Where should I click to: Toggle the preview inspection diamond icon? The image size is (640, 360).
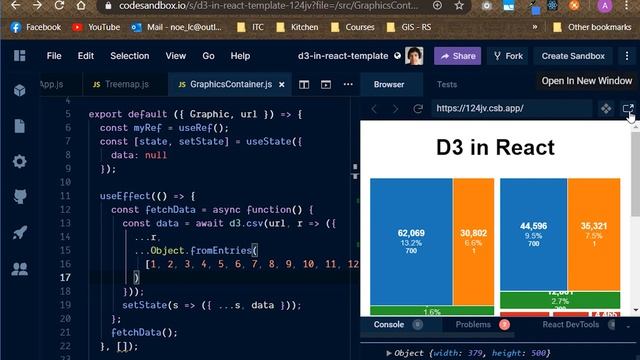pos(606,109)
